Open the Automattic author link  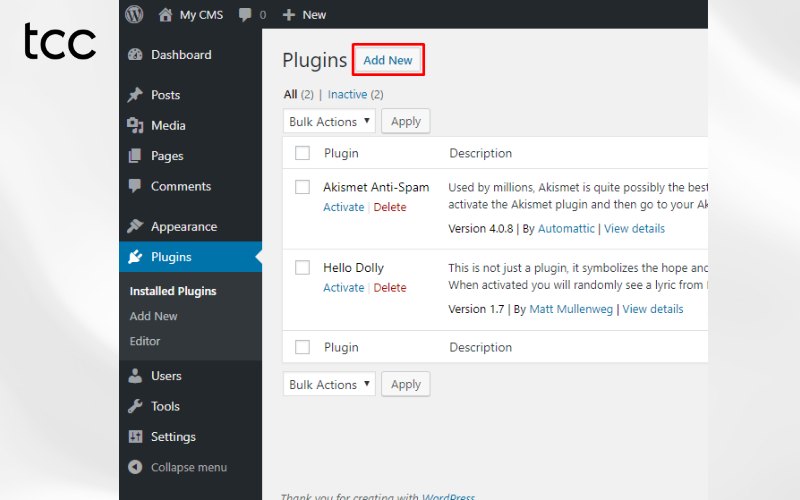pos(566,229)
